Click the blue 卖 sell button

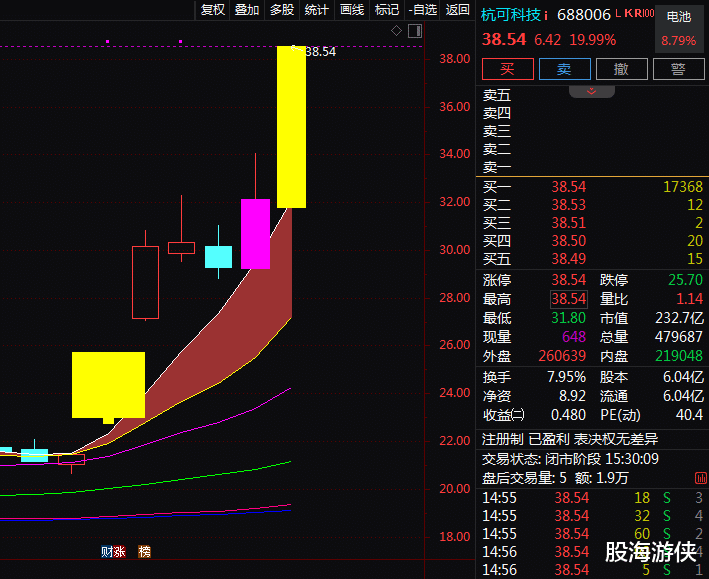click(x=565, y=69)
